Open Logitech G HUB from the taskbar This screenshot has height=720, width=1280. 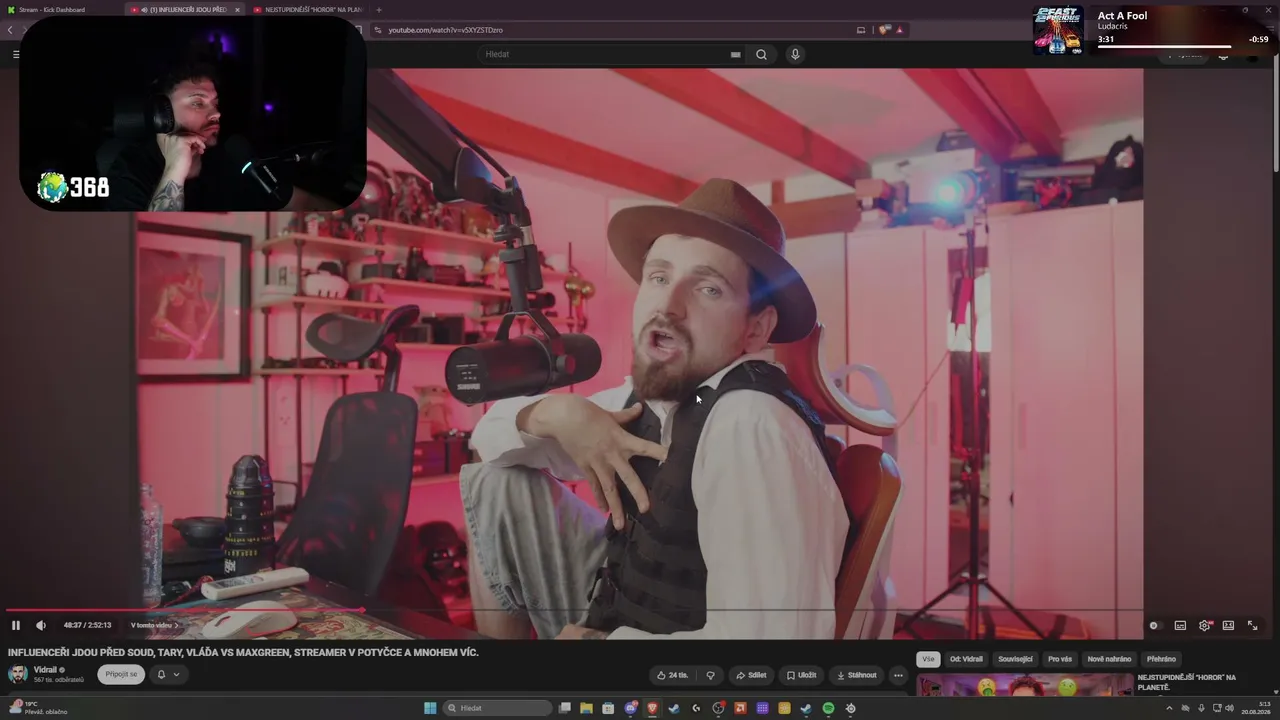pos(696,708)
